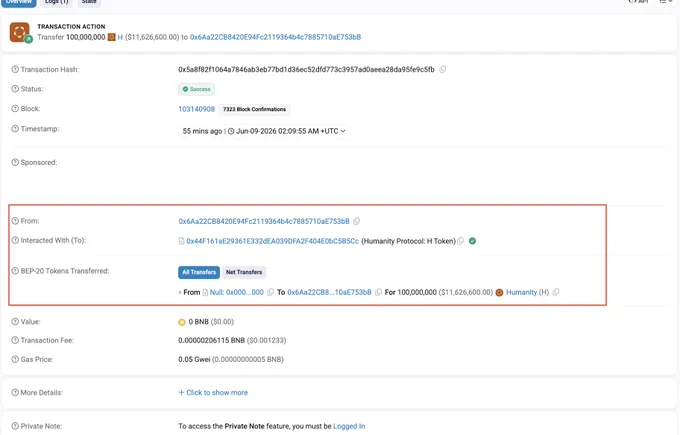Click help icon beside BEP-20 Tokens Transferred
The height and width of the screenshot is (435, 680).
pos(15,271)
